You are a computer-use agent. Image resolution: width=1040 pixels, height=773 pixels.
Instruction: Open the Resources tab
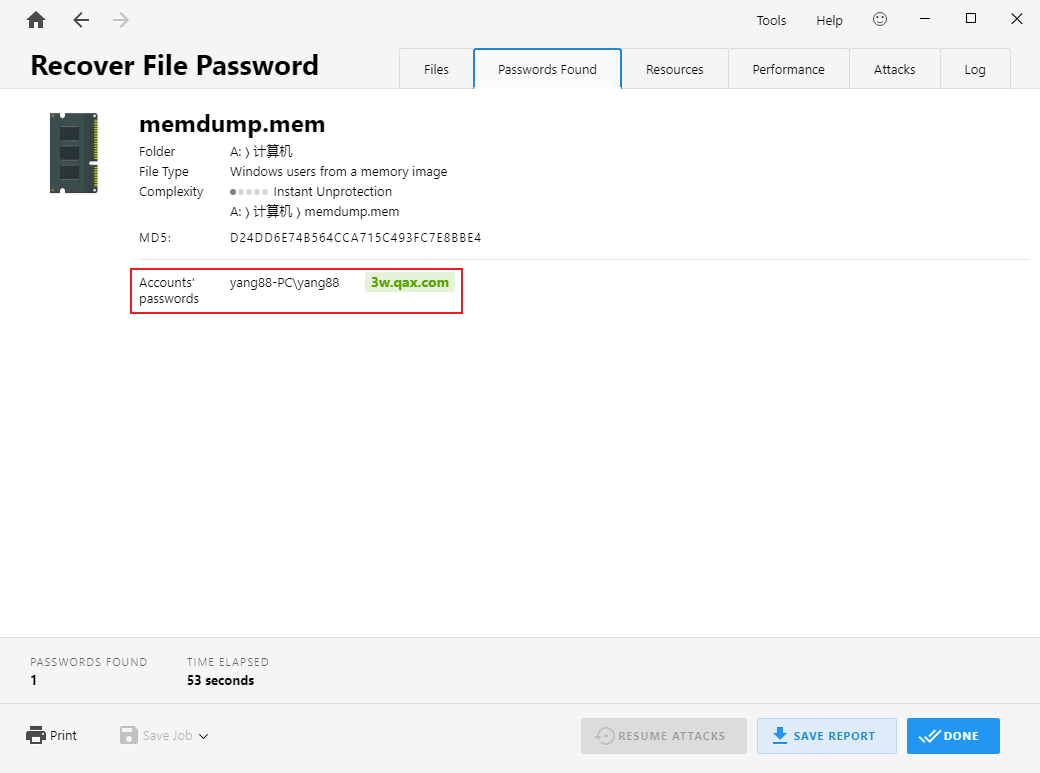(x=674, y=69)
